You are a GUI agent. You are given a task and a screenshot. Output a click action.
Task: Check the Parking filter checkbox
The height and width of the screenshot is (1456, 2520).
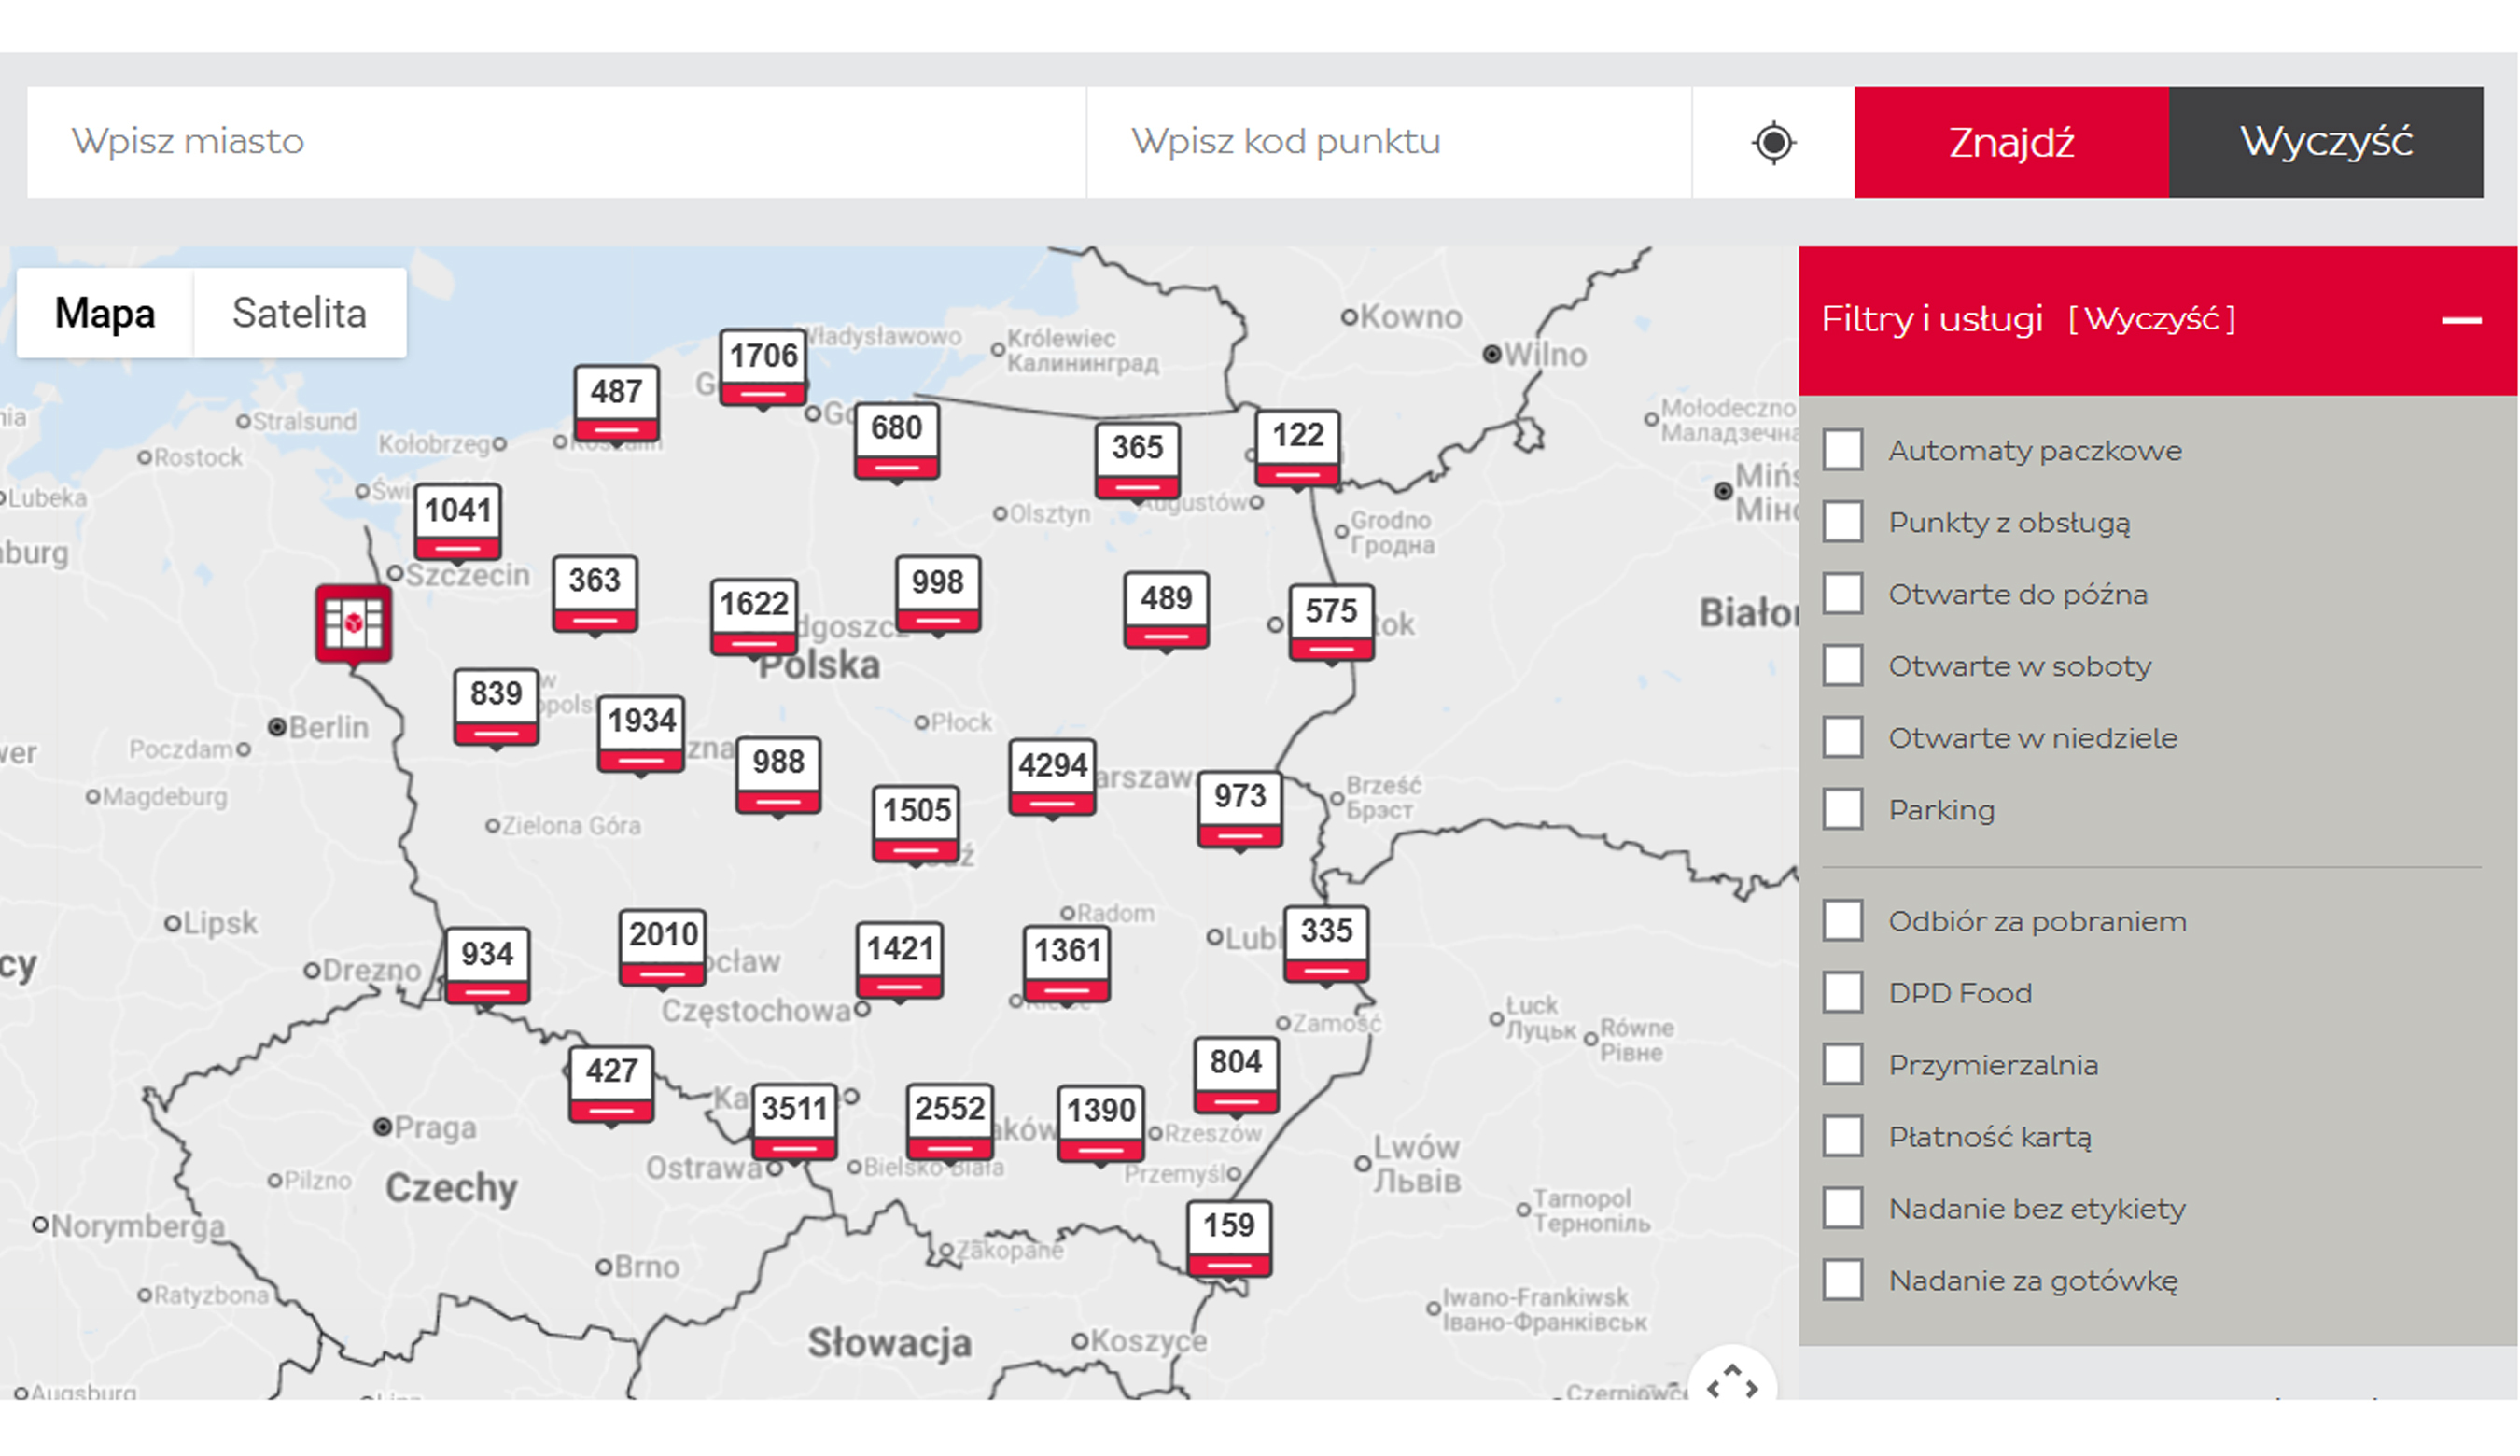[x=1842, y=809]
